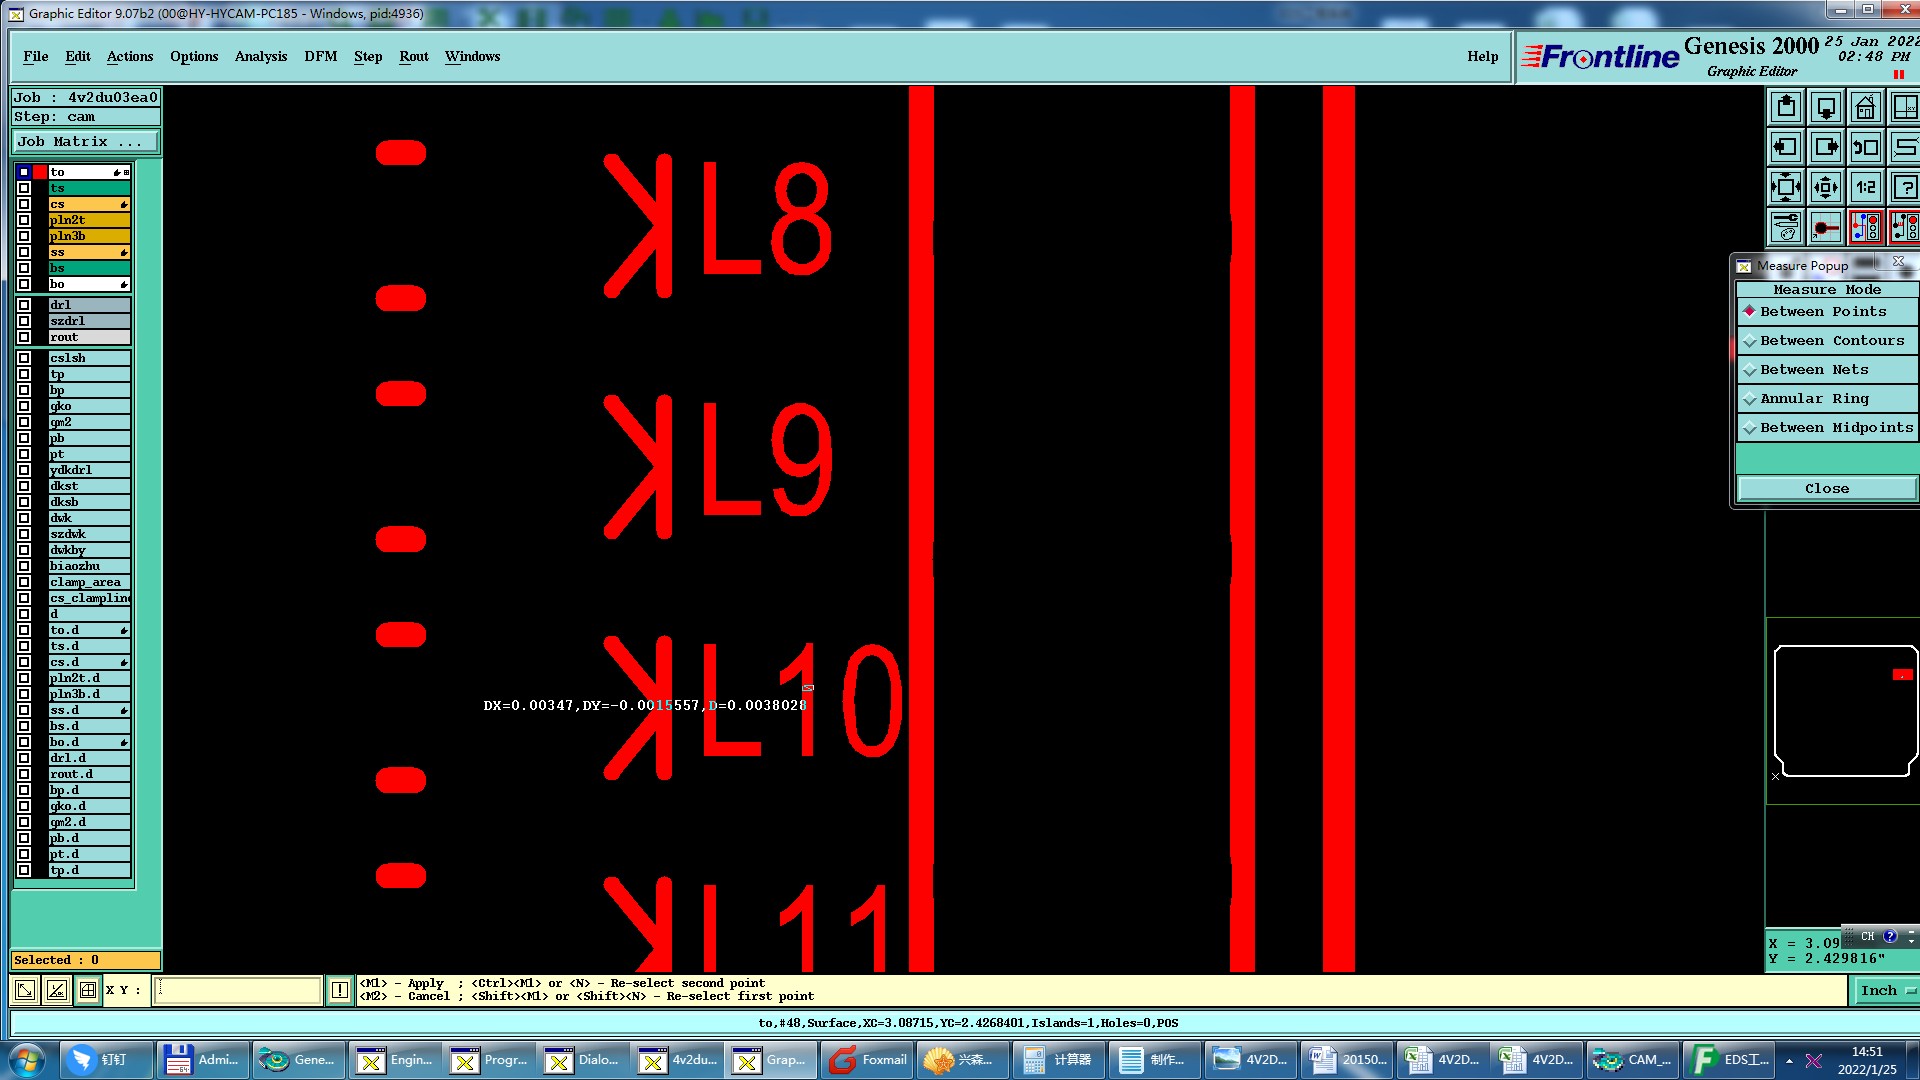
Task: Click the X Y coordinate input field
Action: [238, 990]
